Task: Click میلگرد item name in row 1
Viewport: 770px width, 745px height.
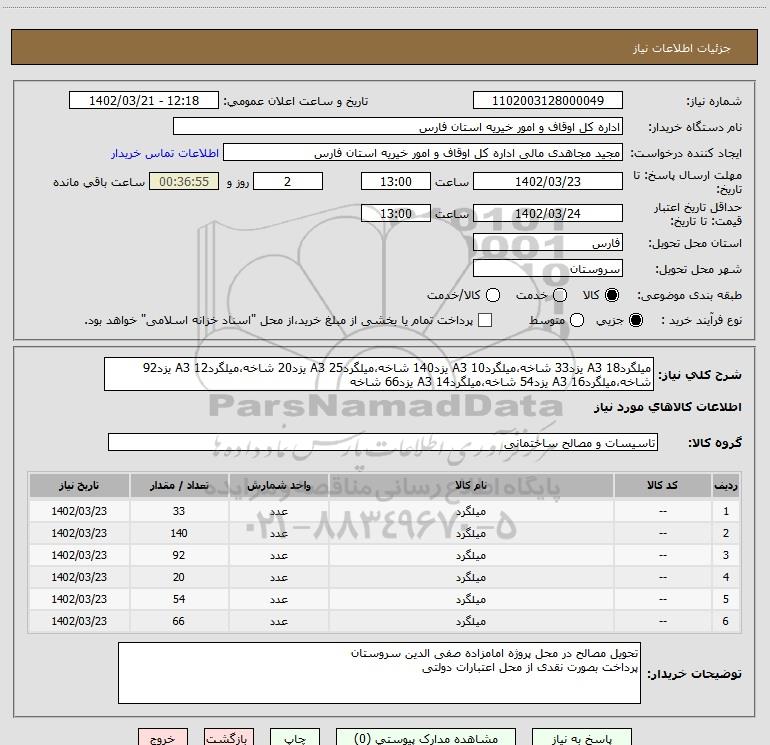Action: click(470, 511)
